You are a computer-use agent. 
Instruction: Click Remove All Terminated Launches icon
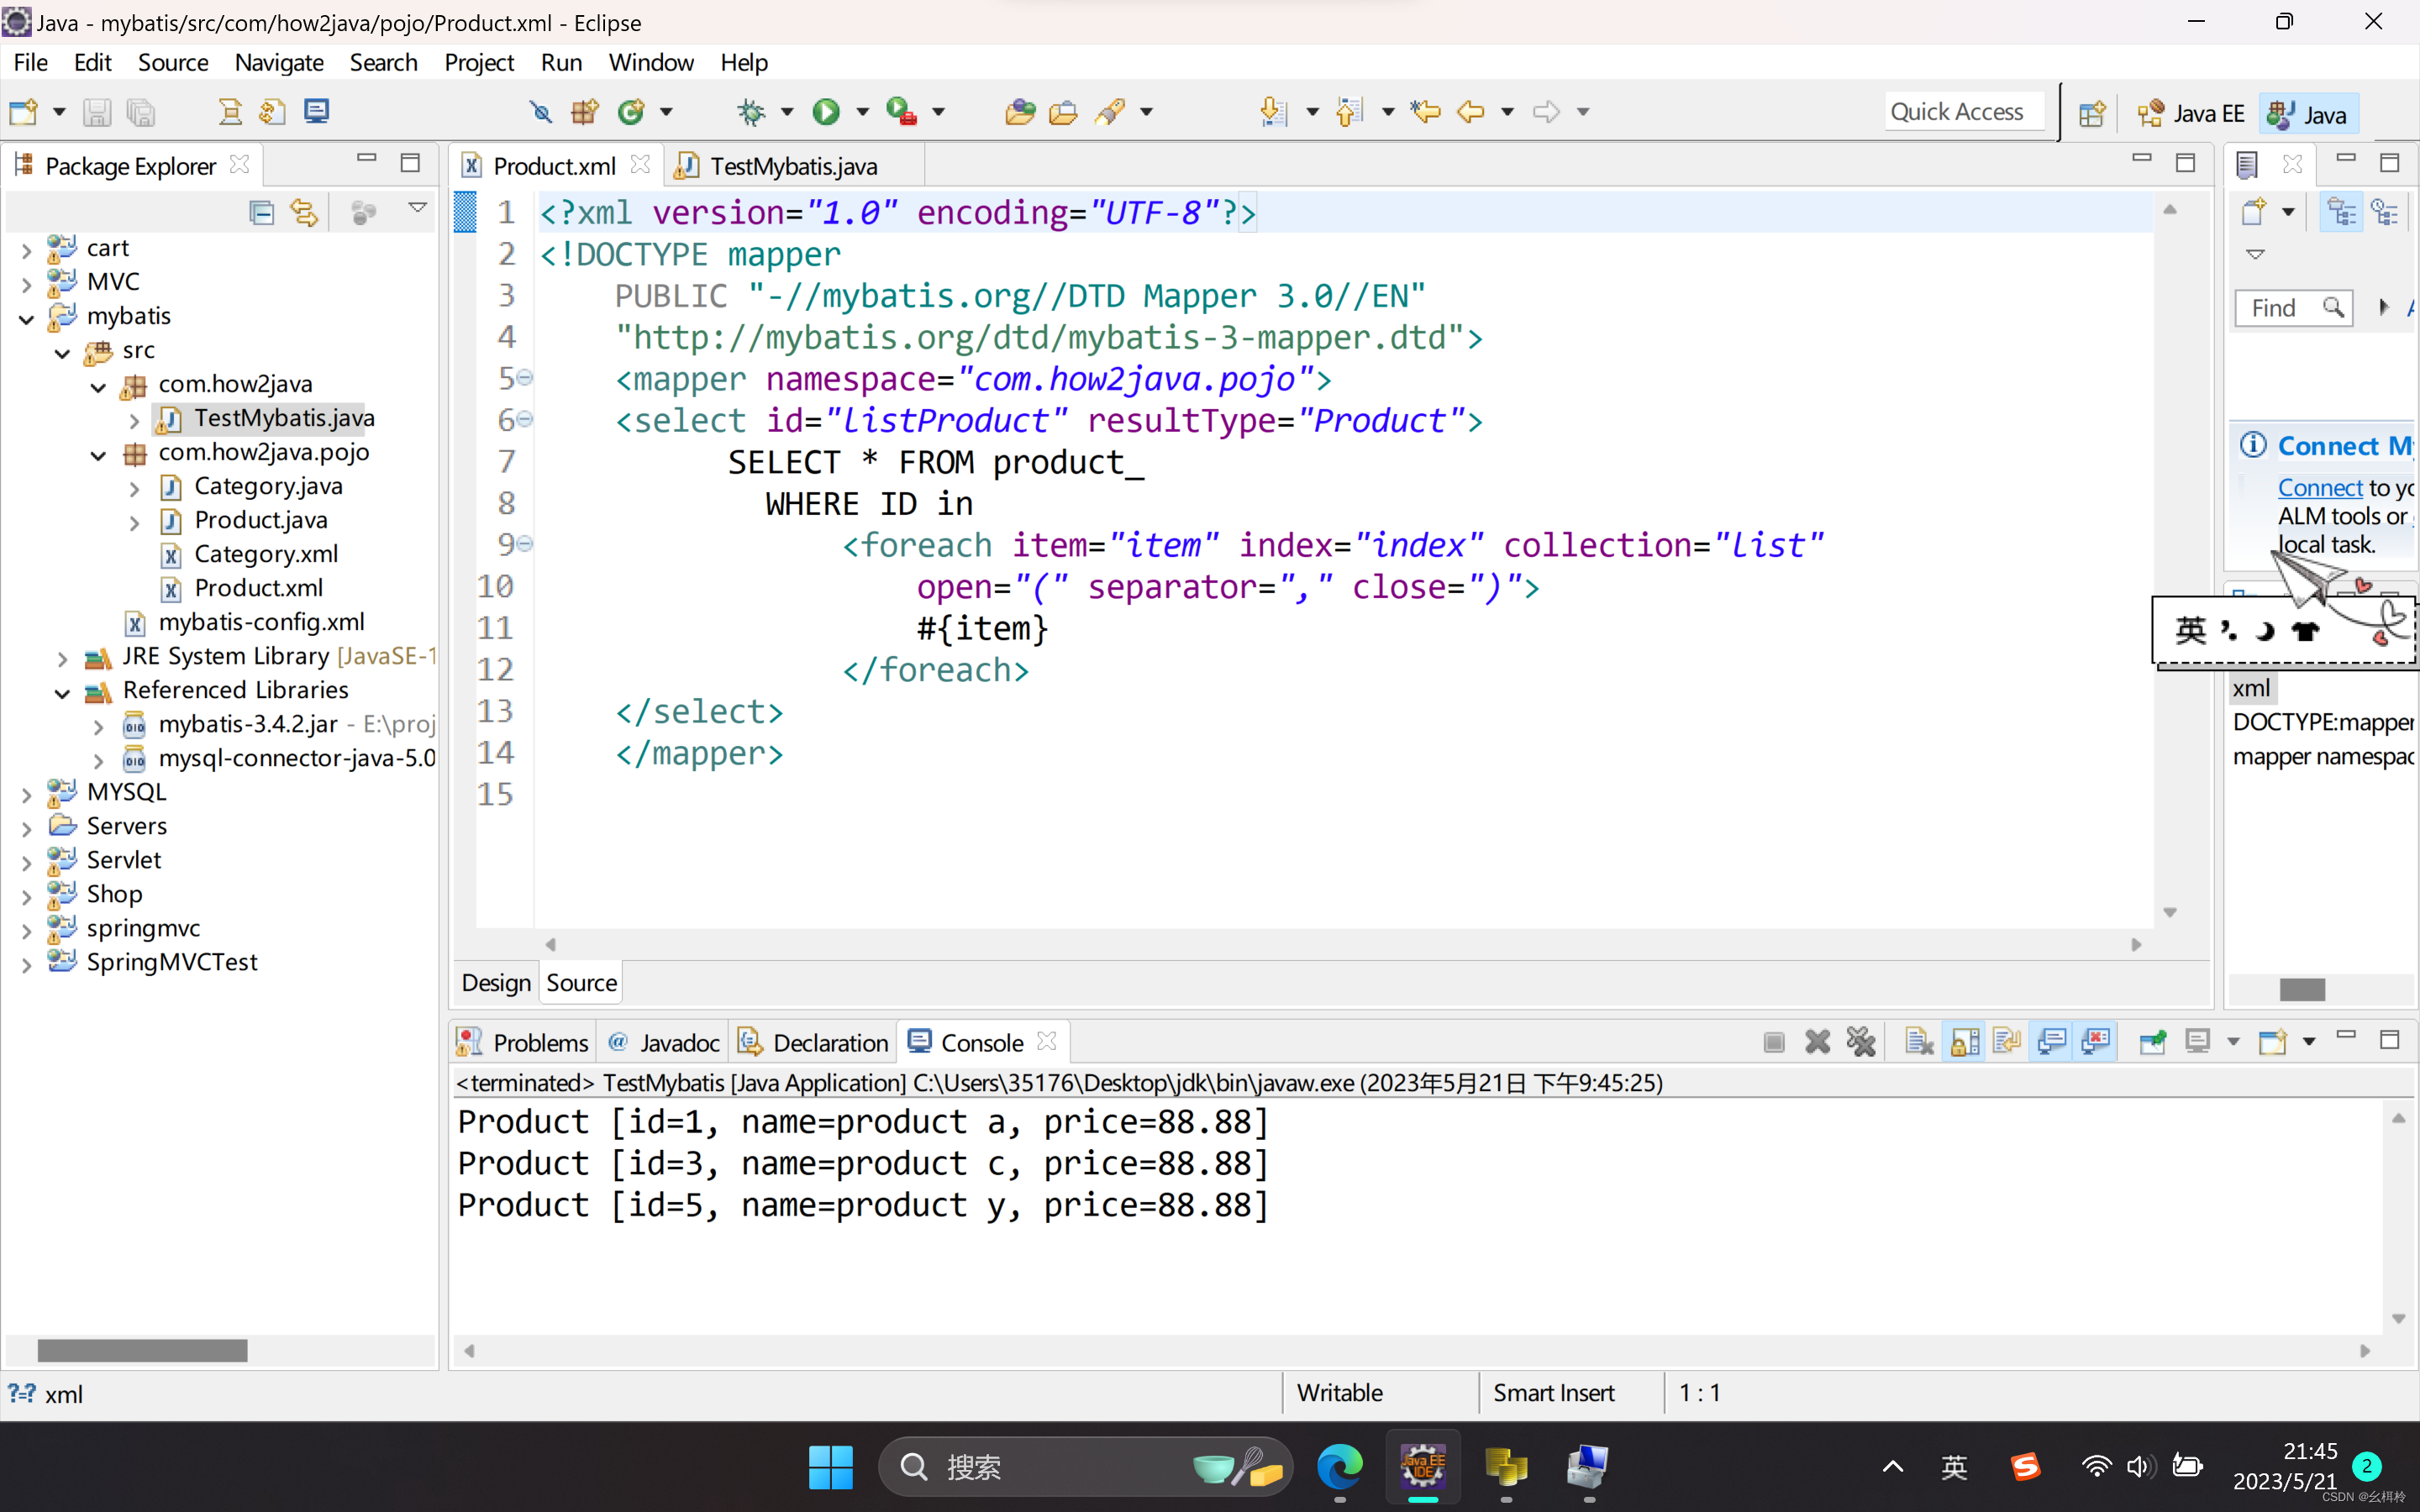pos(1861,1042)
